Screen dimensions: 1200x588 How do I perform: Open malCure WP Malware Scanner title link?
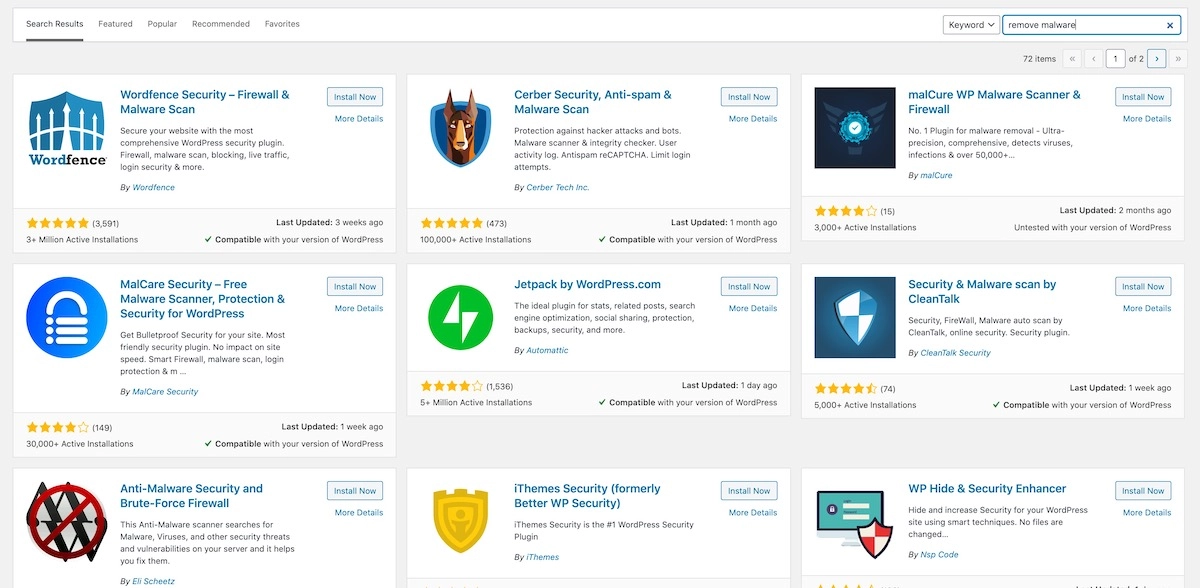click(x=994, y=102)
